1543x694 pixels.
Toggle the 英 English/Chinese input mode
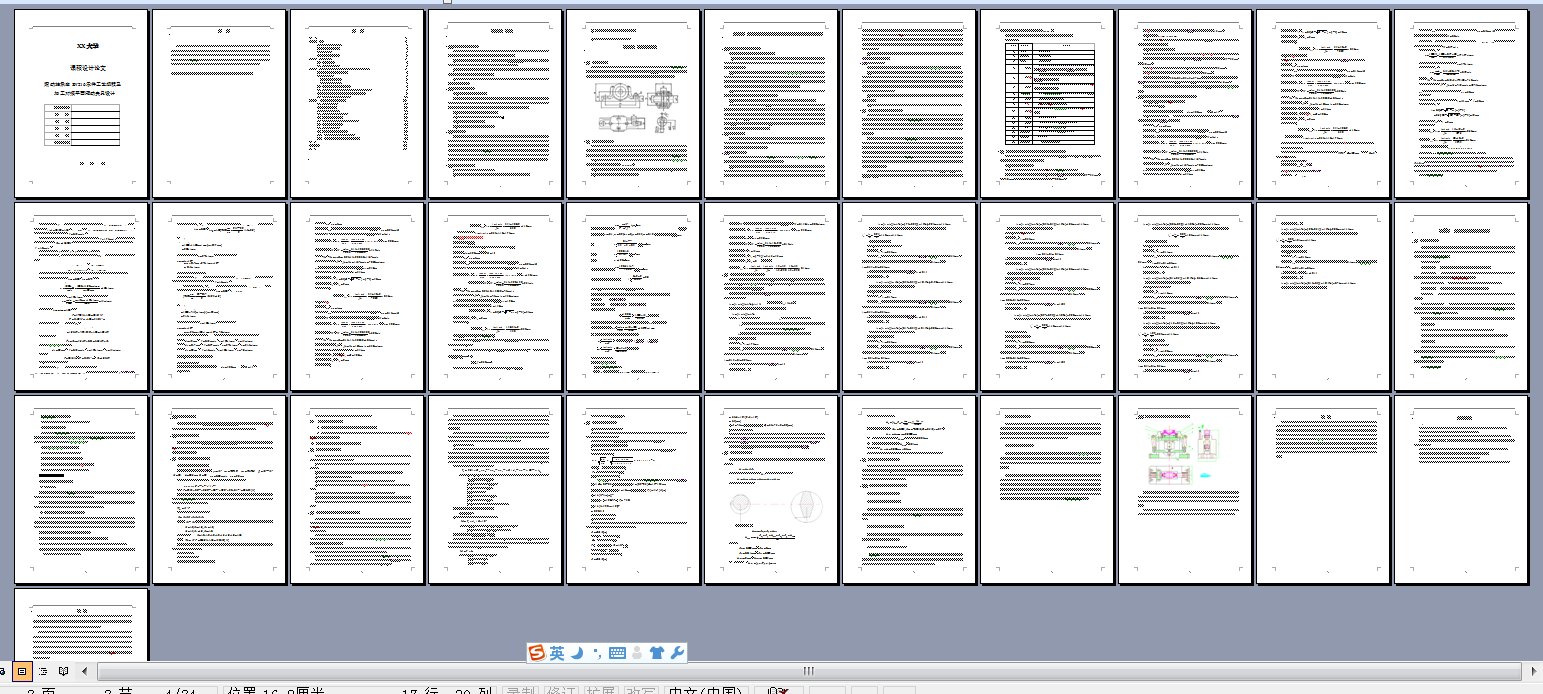[x=557, y=653]
